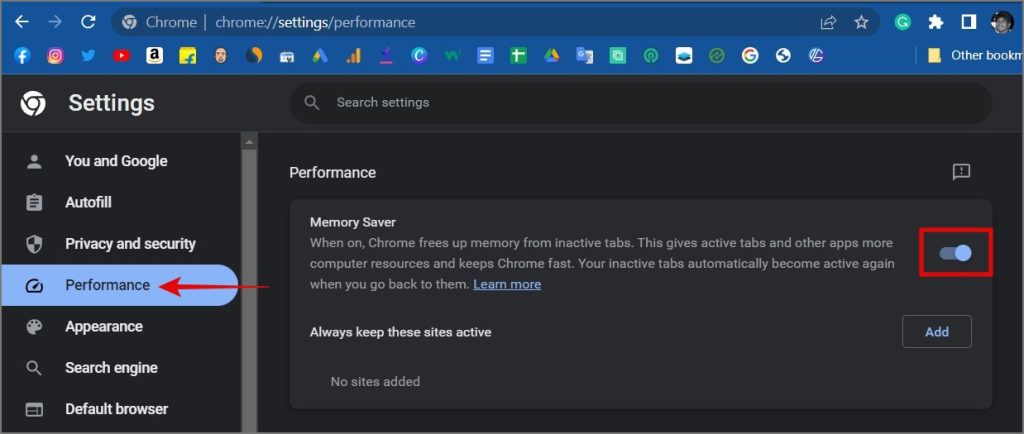The height and width of the screenshot is (434, 1024).
Task: Click the share page icon in address bar
Action: (x=828, y=22)
